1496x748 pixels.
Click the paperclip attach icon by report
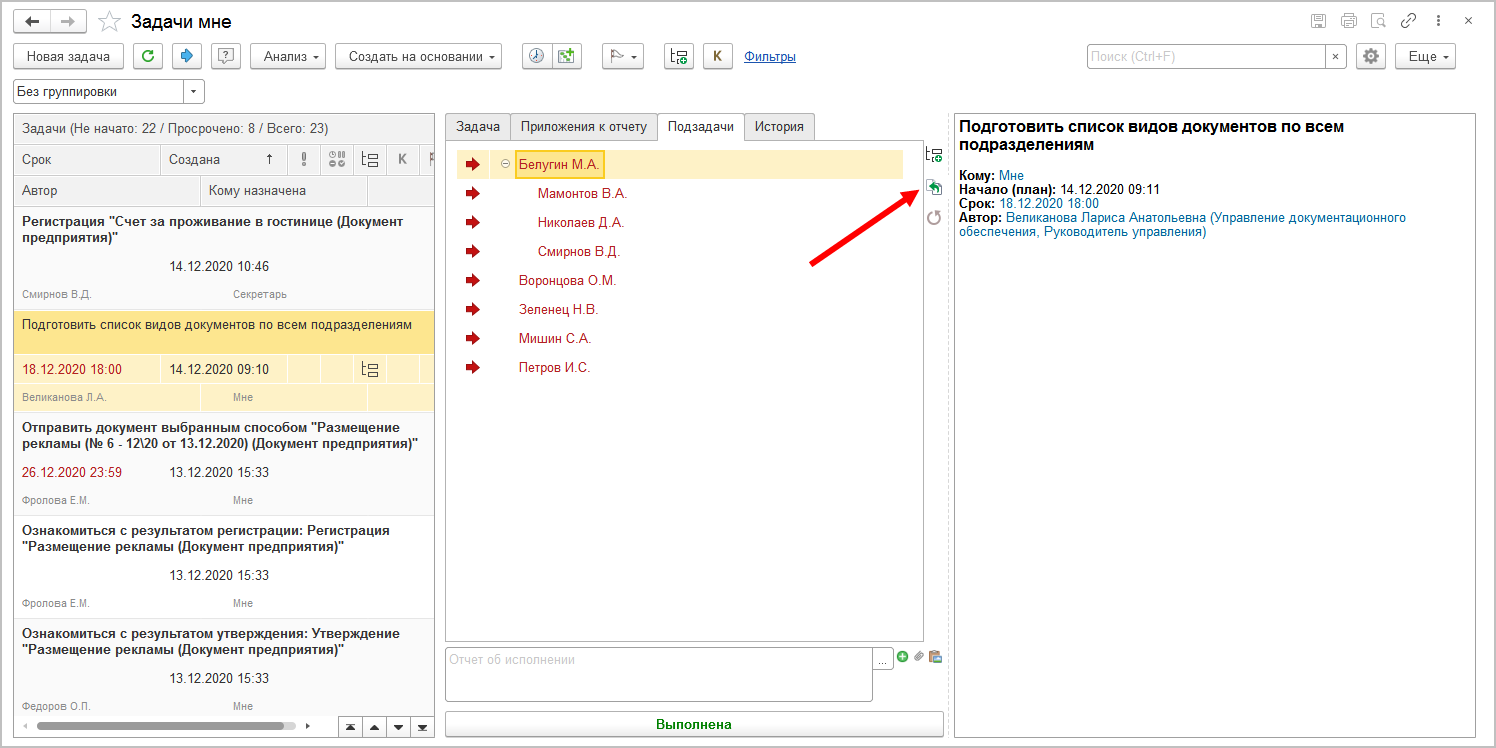pyautogui.click(x=919, y=657)
